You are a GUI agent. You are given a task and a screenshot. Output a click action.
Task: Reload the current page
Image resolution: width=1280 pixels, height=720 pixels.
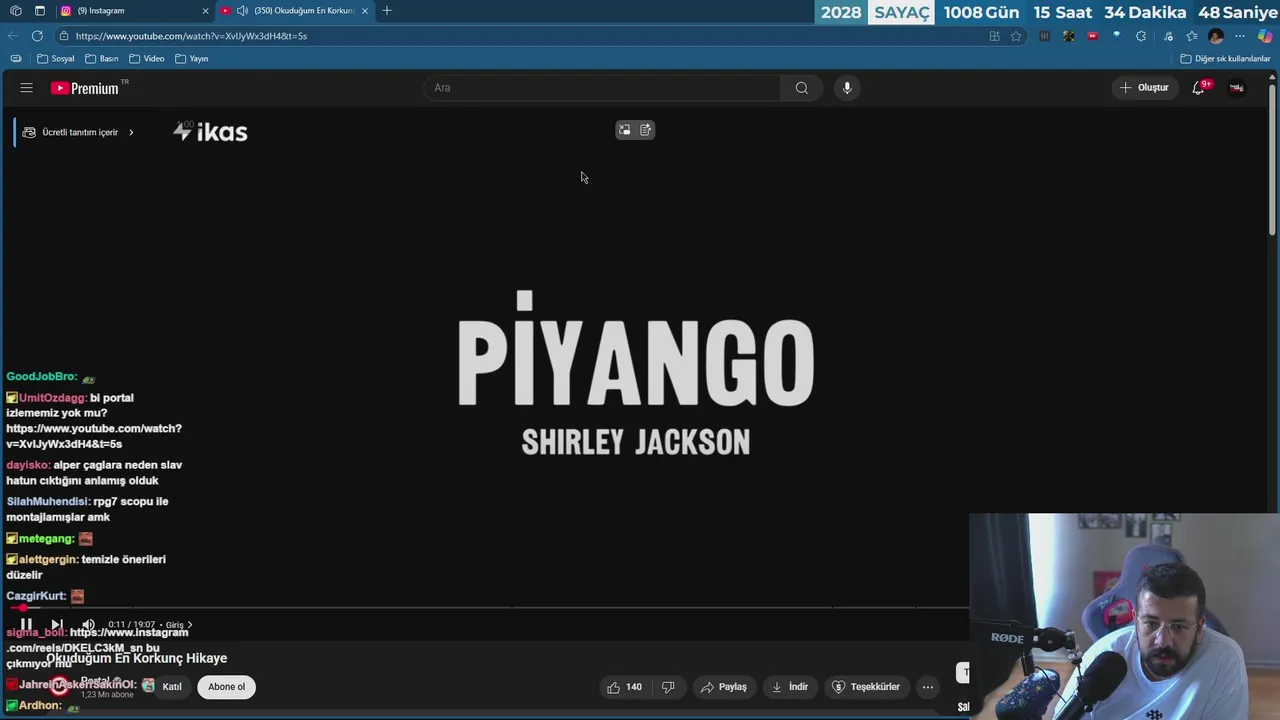point(37,36)
